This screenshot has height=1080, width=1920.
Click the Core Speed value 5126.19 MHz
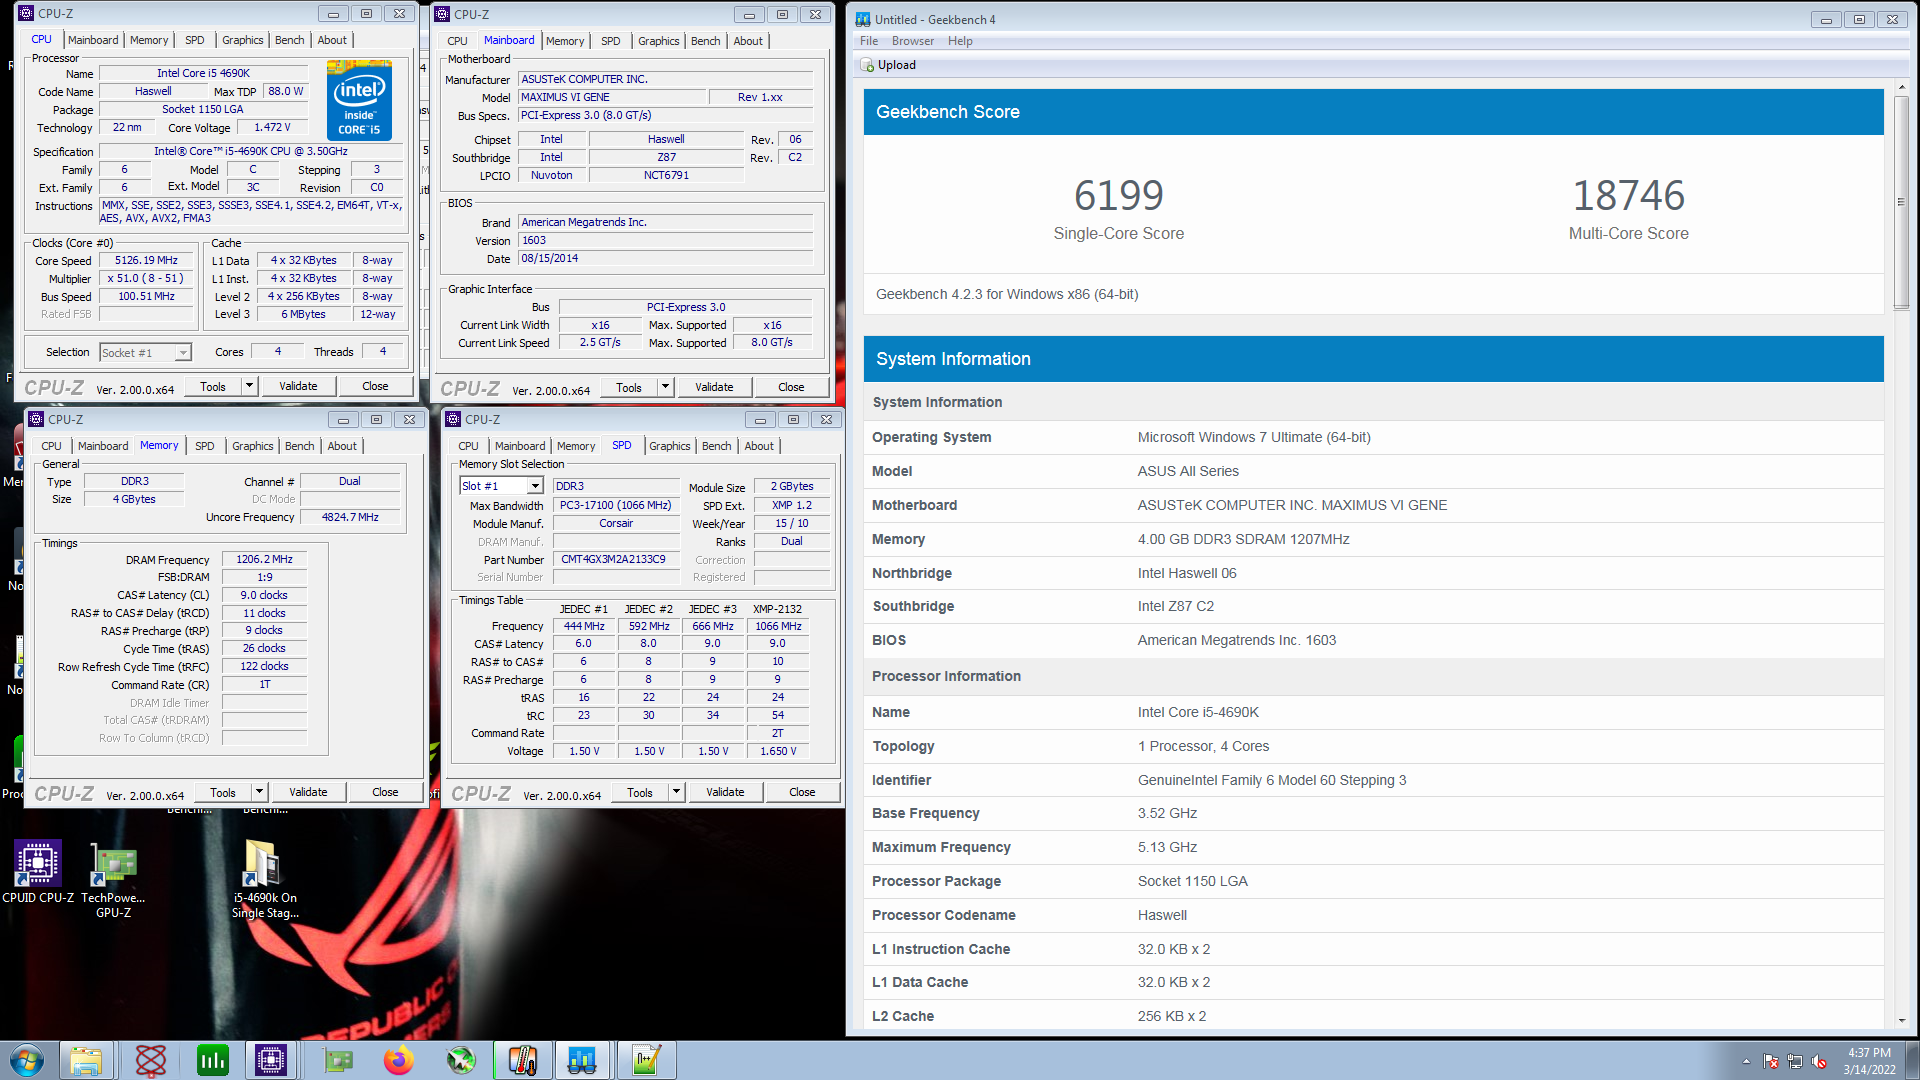pos(146,261)
